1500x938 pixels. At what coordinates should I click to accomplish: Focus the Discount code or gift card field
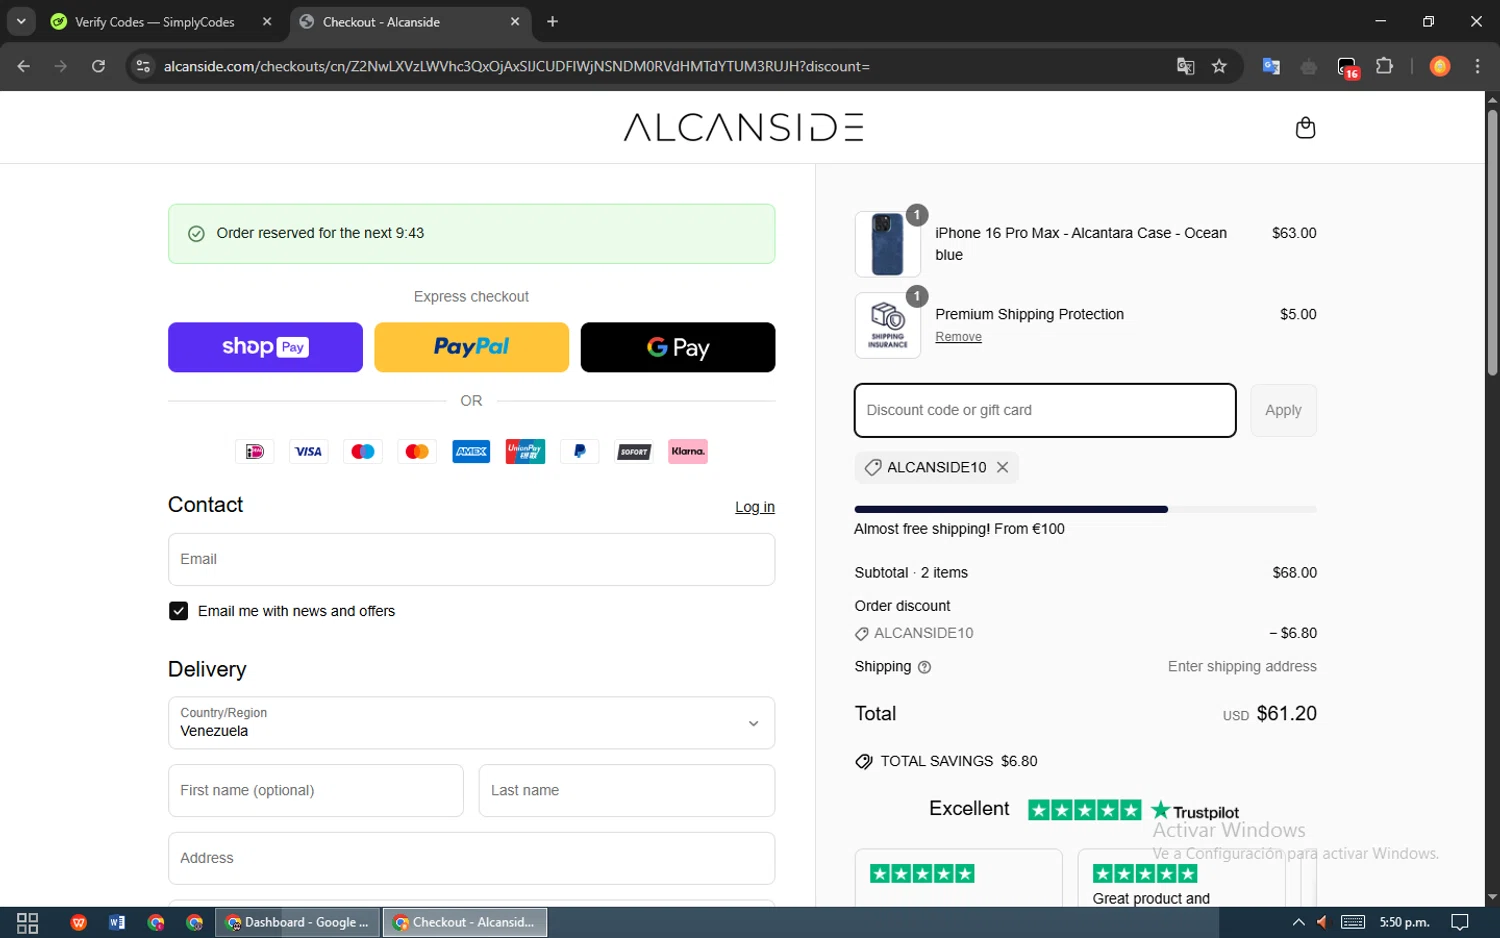click(1045, 410)
